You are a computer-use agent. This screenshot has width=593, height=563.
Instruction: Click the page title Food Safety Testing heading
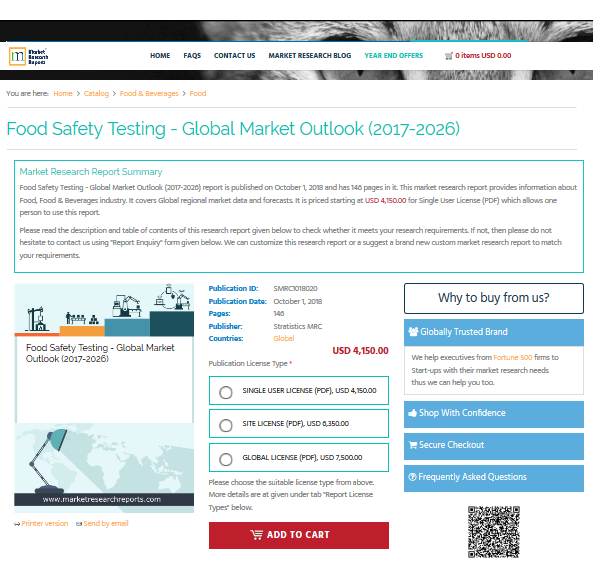tap(233, 129)
